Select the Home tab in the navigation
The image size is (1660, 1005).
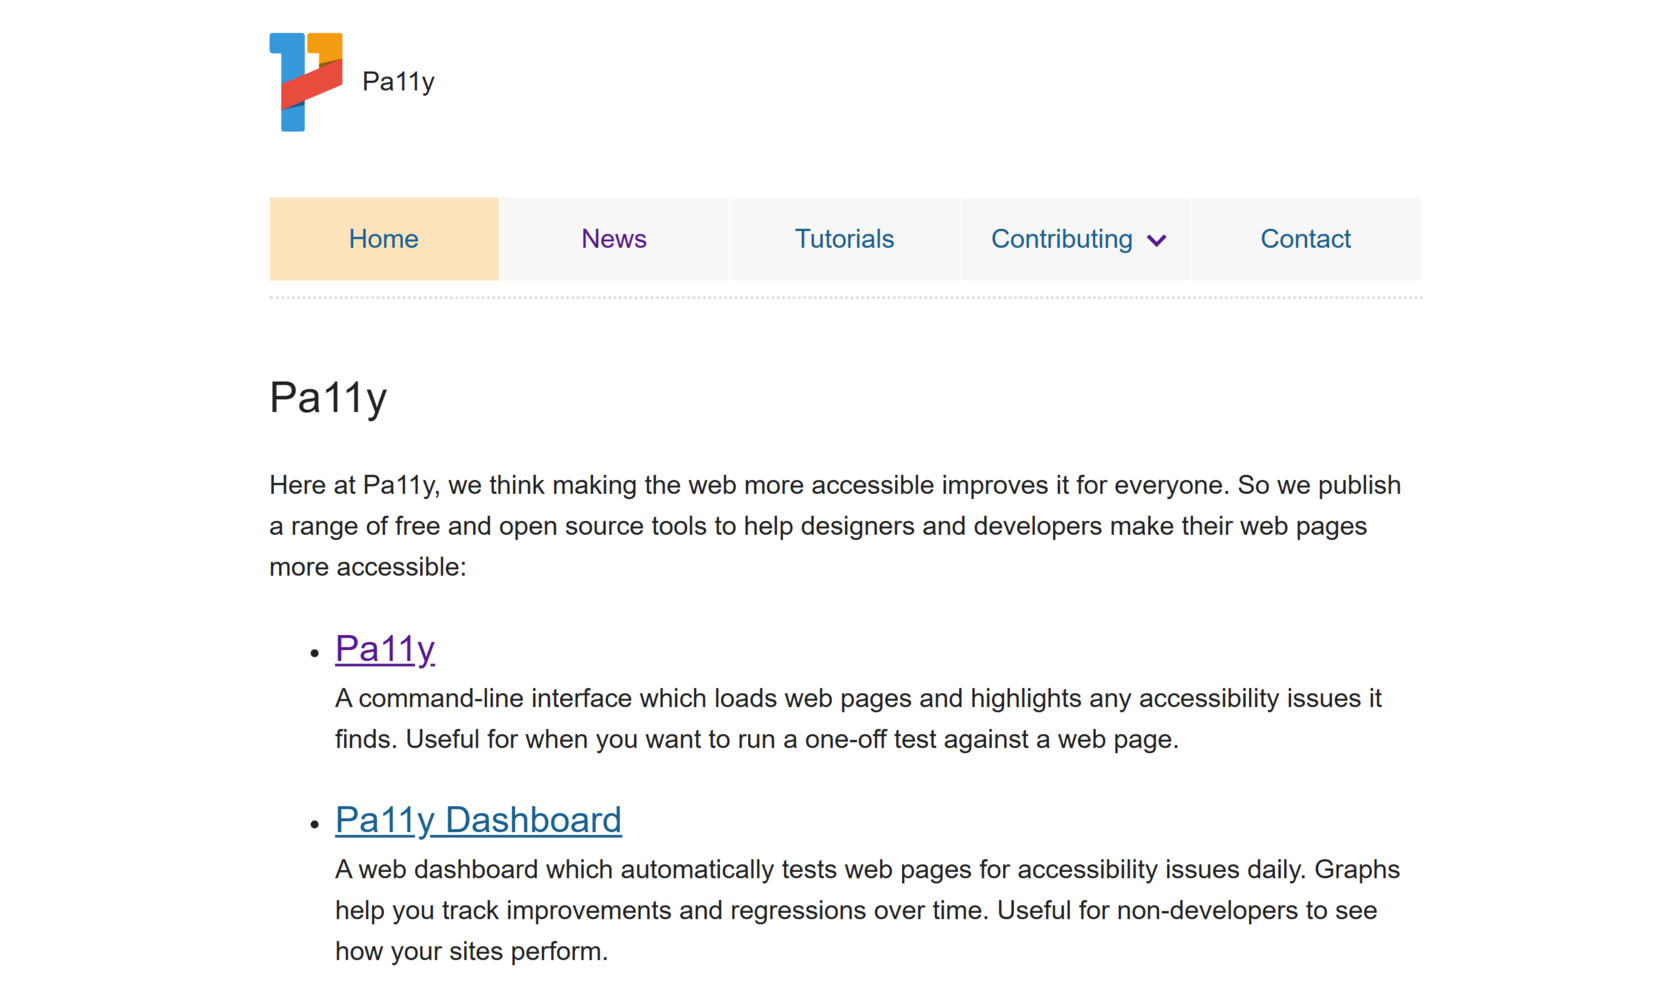[383, 239]
